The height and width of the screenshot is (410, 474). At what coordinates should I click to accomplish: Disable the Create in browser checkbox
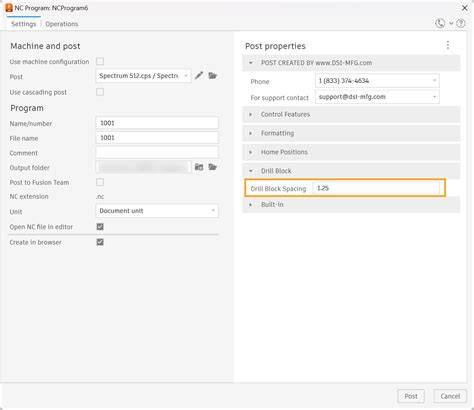[x=100, y=242]
